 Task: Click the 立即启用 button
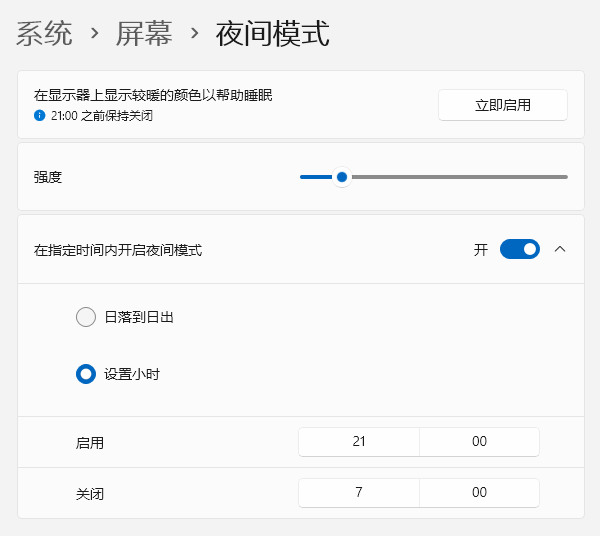[502, 105]
